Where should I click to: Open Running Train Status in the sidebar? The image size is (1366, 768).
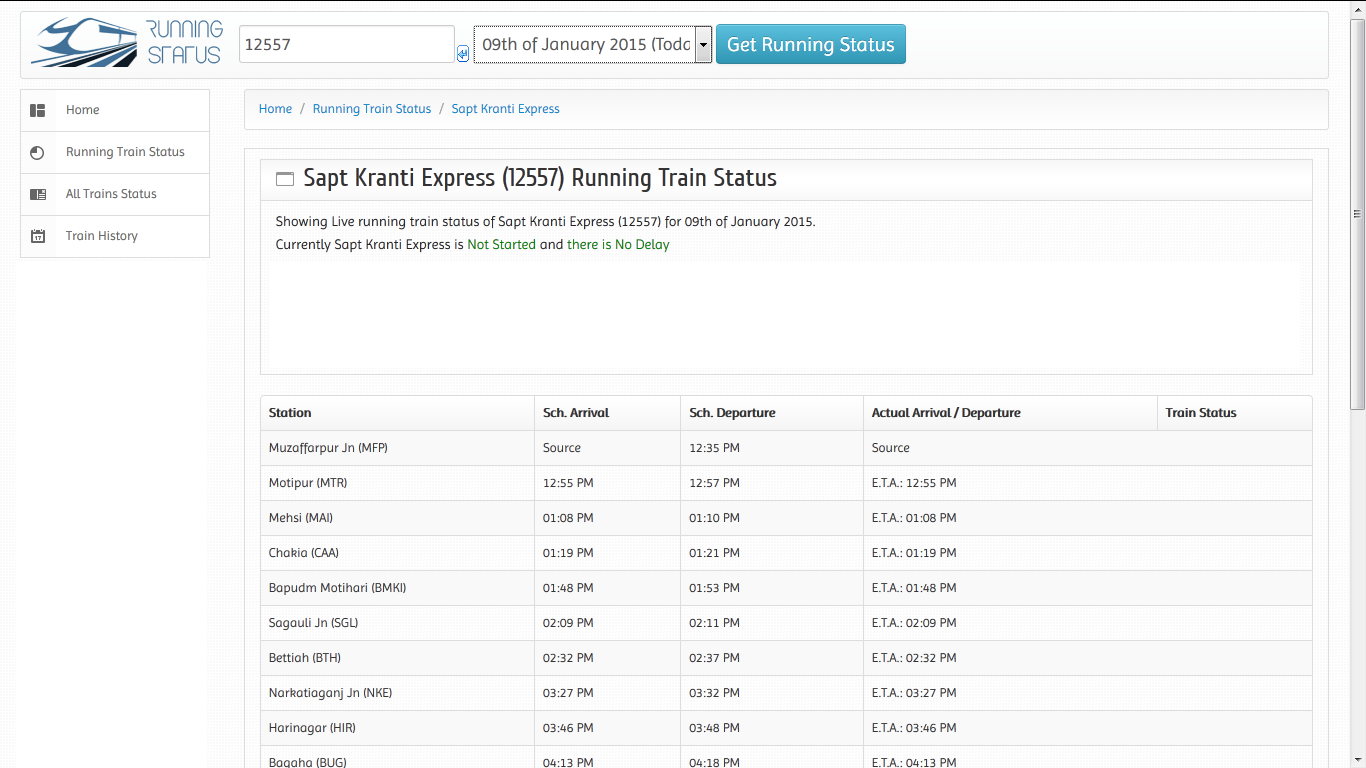tap(115, 152)
